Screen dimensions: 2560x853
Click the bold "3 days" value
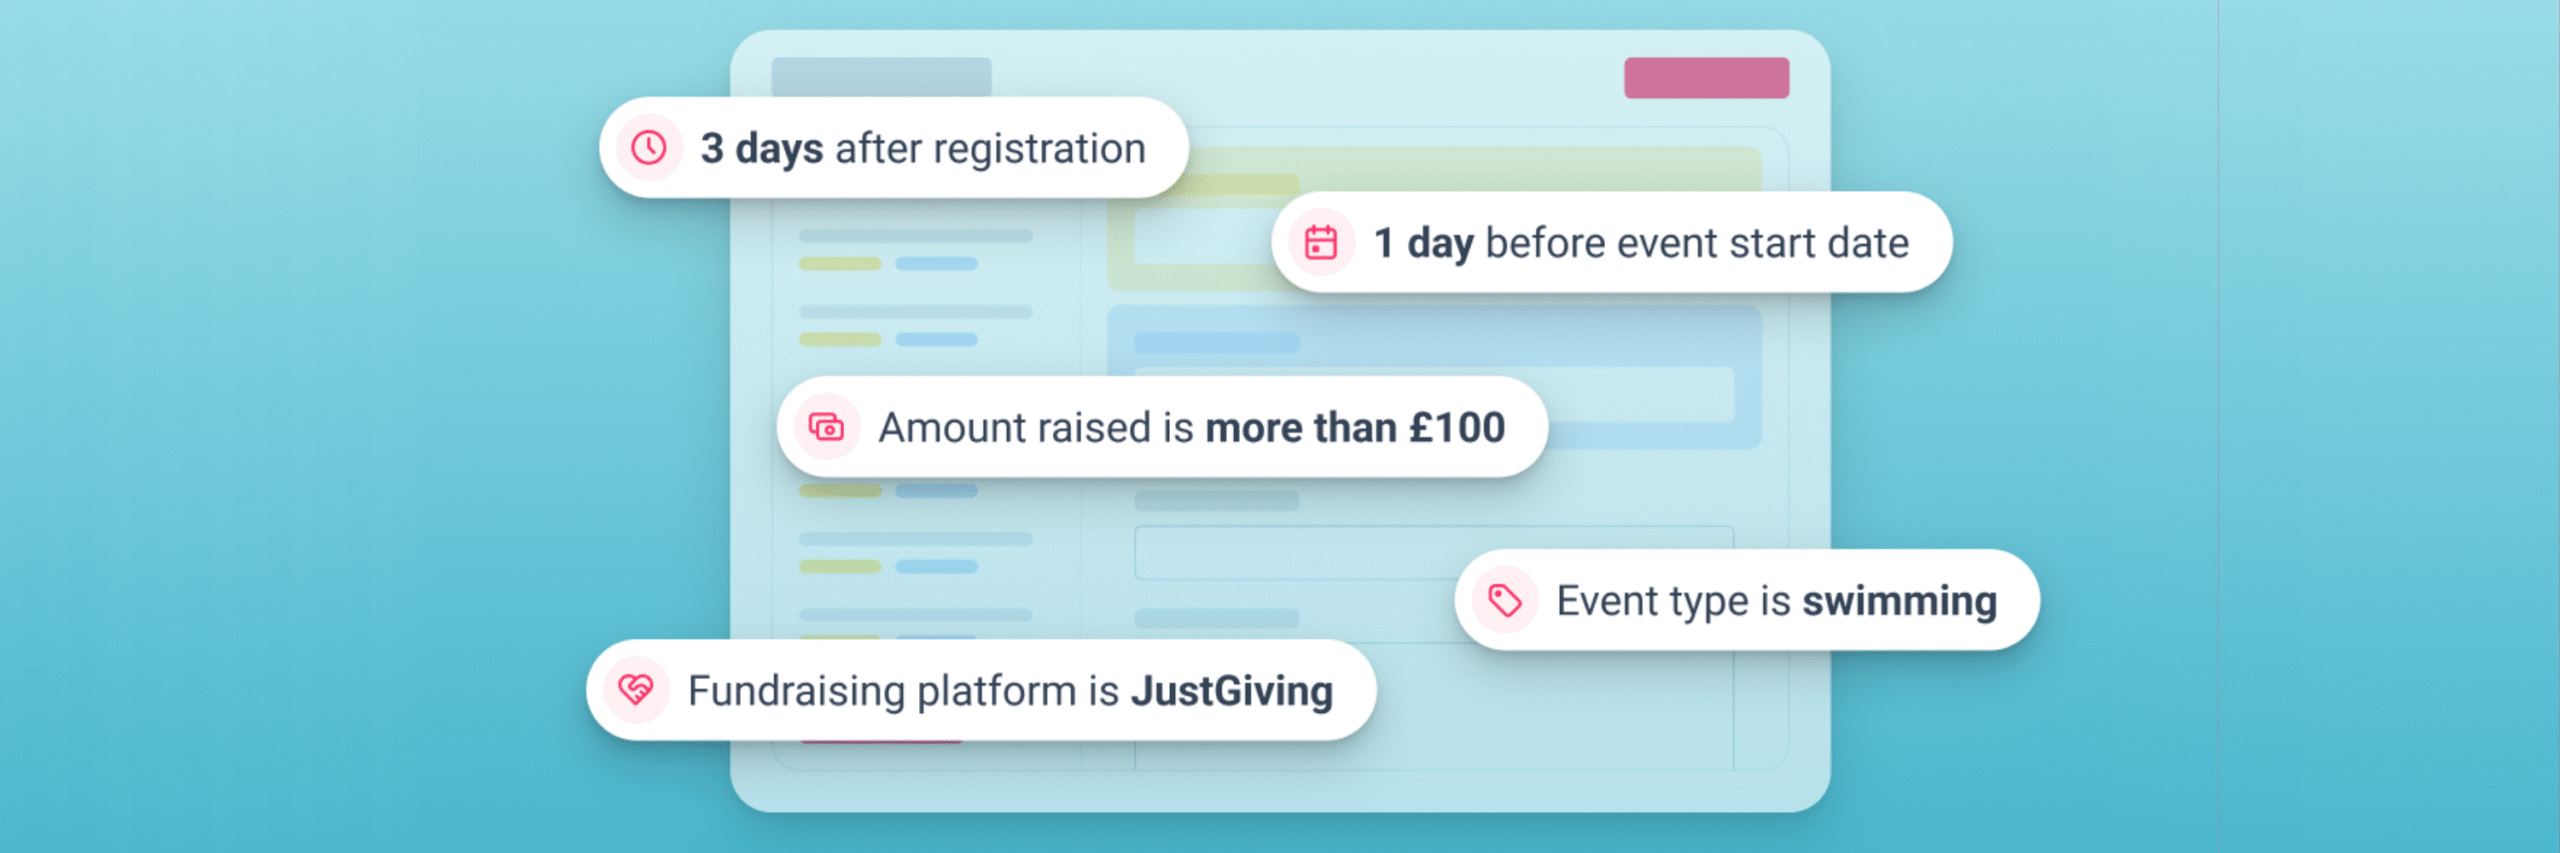[762, 148]
